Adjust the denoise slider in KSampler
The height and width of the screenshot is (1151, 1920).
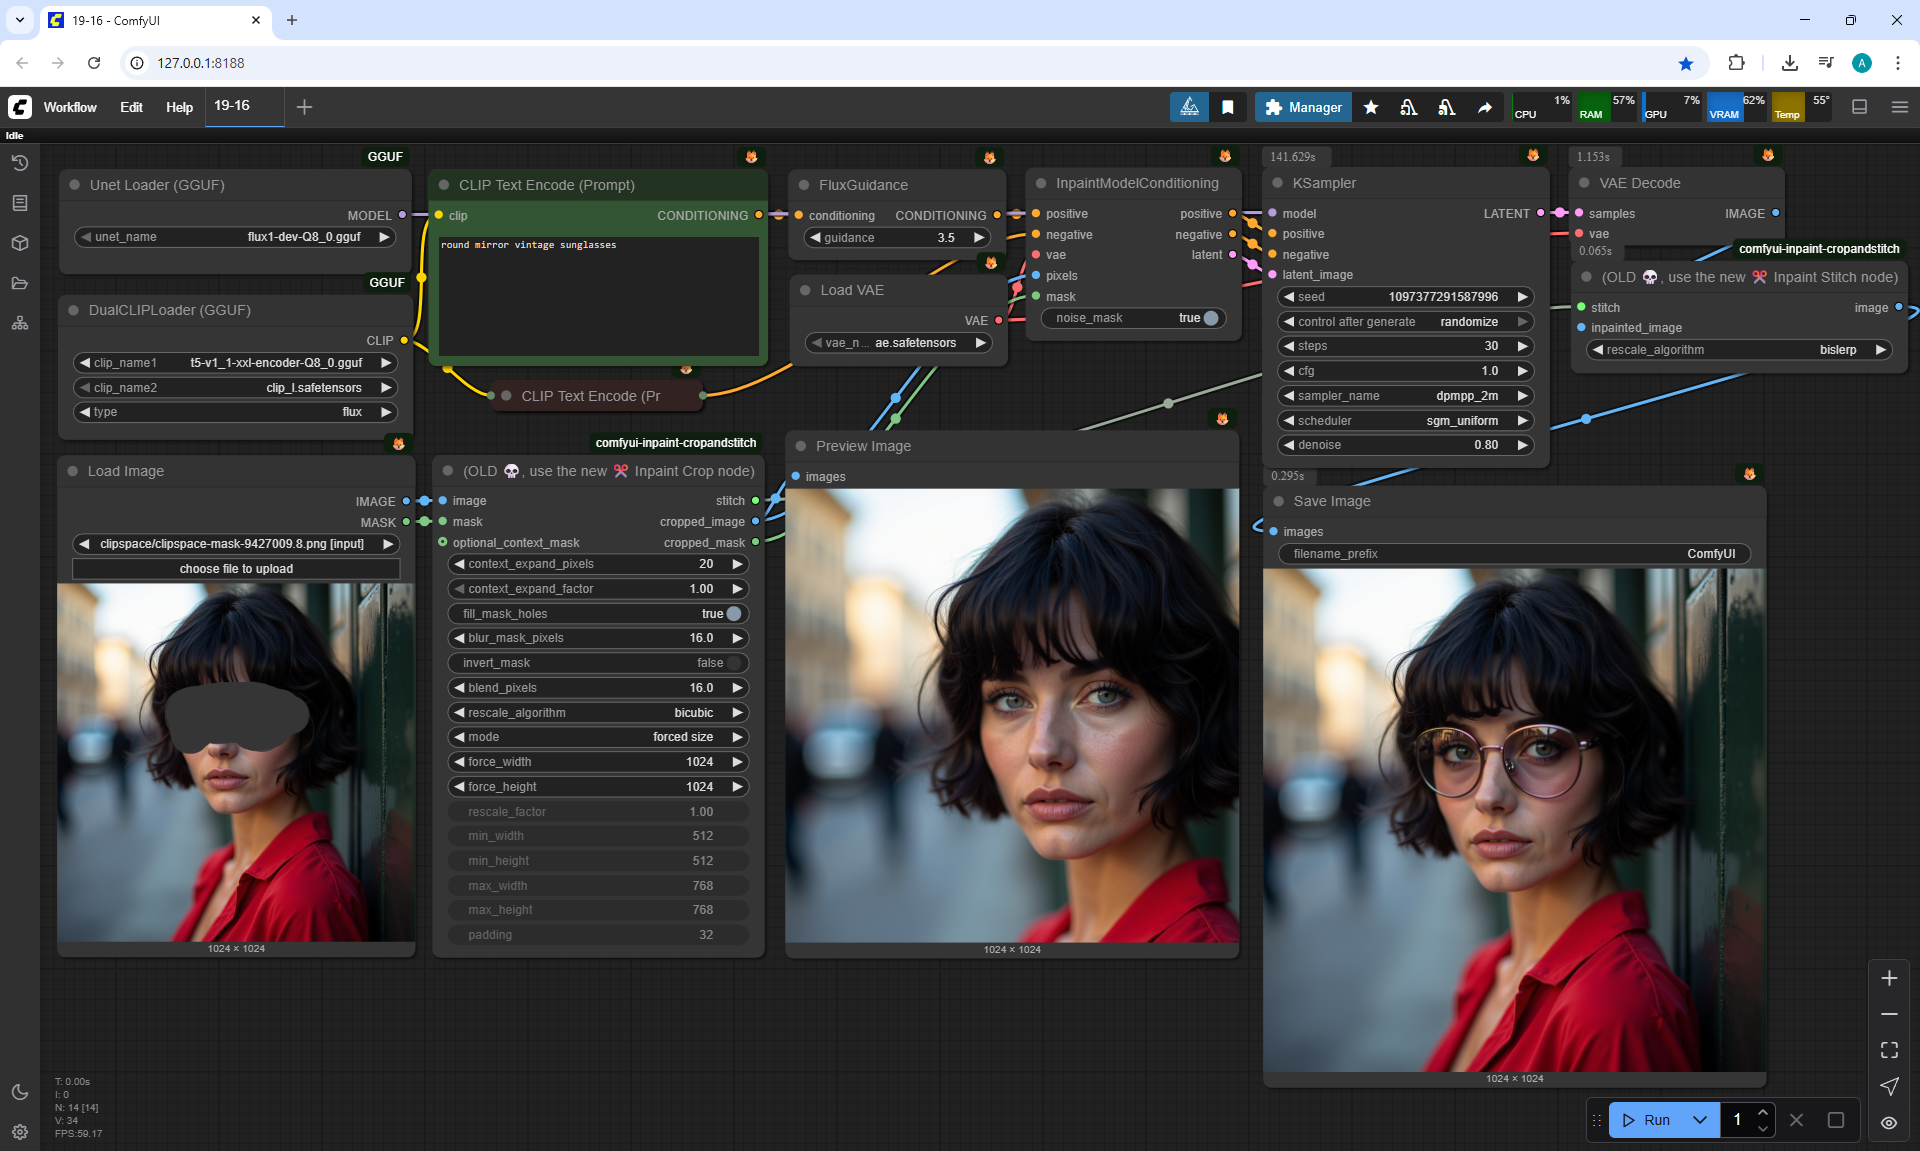click(x=1404, y=445)
